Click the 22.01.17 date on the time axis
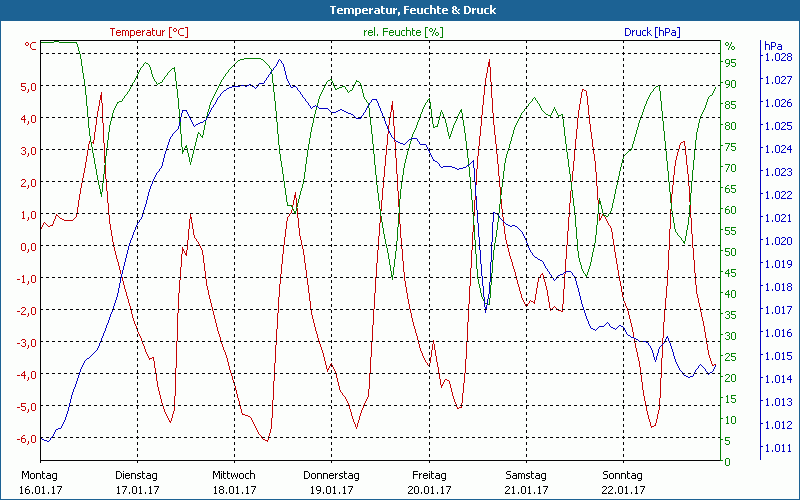 tap(623, 490)
